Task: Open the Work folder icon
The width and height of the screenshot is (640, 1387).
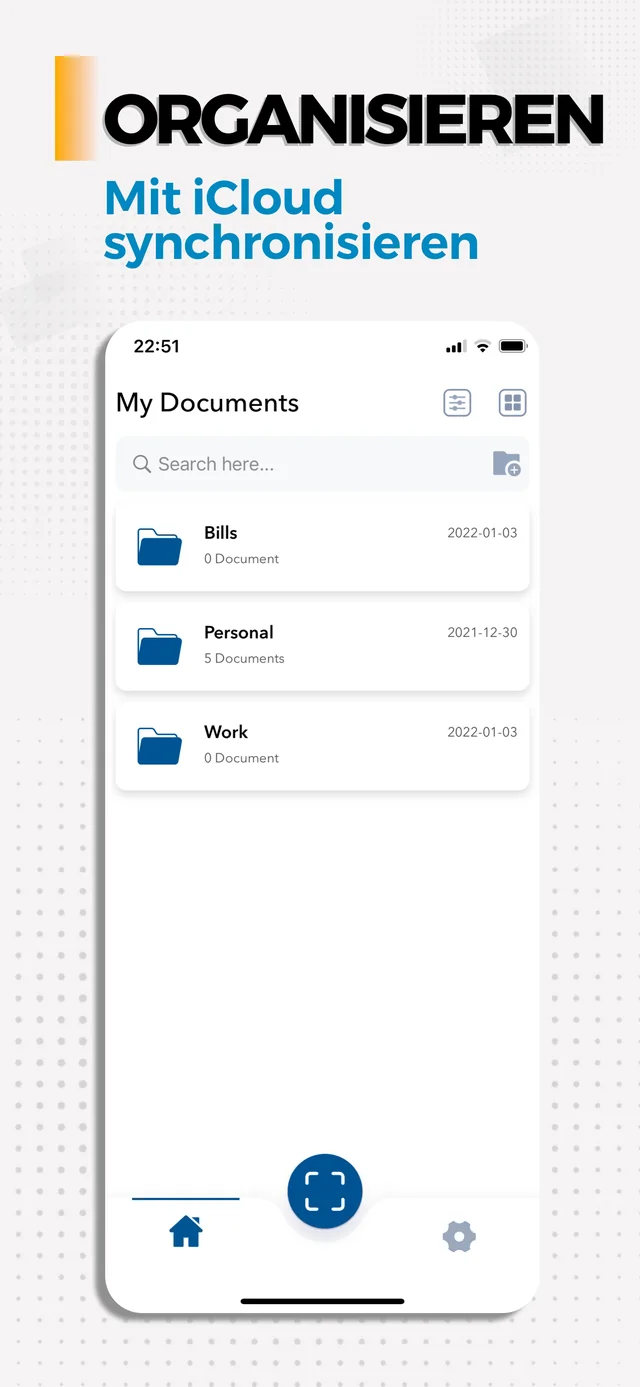Action: 159,746
